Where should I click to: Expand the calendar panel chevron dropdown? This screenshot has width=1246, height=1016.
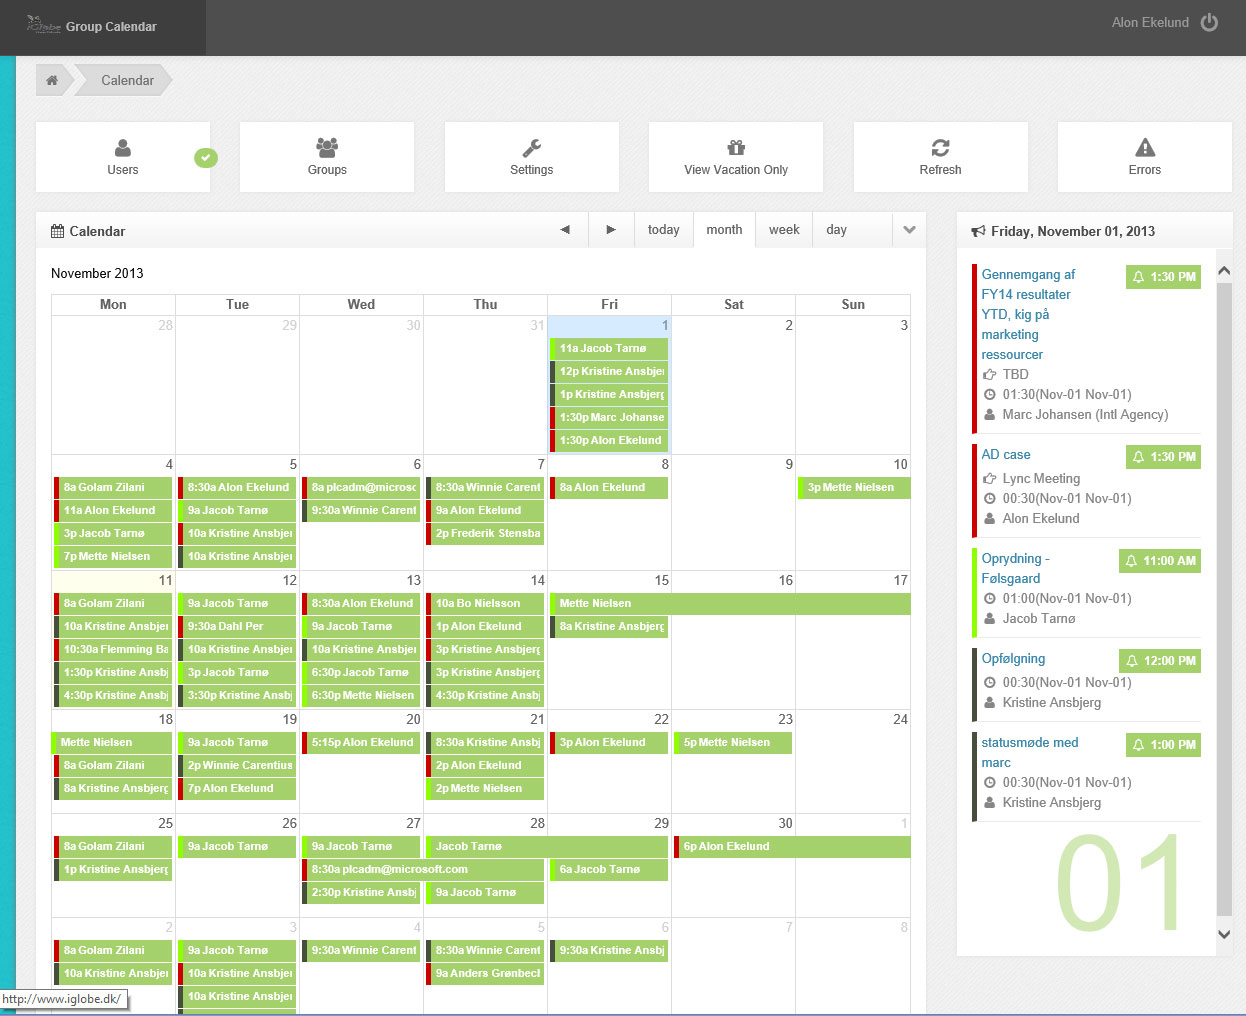[x=909, y=230]
